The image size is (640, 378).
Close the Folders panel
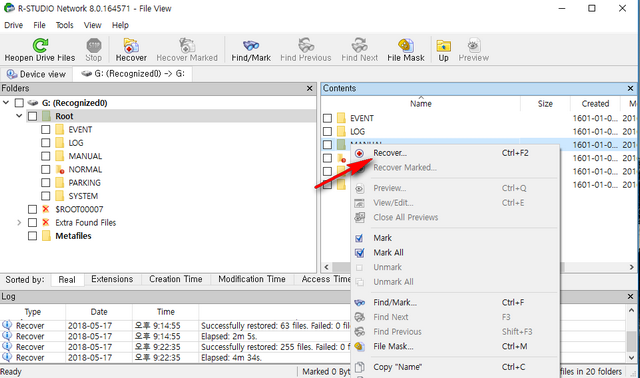click(x=309, y=89)
